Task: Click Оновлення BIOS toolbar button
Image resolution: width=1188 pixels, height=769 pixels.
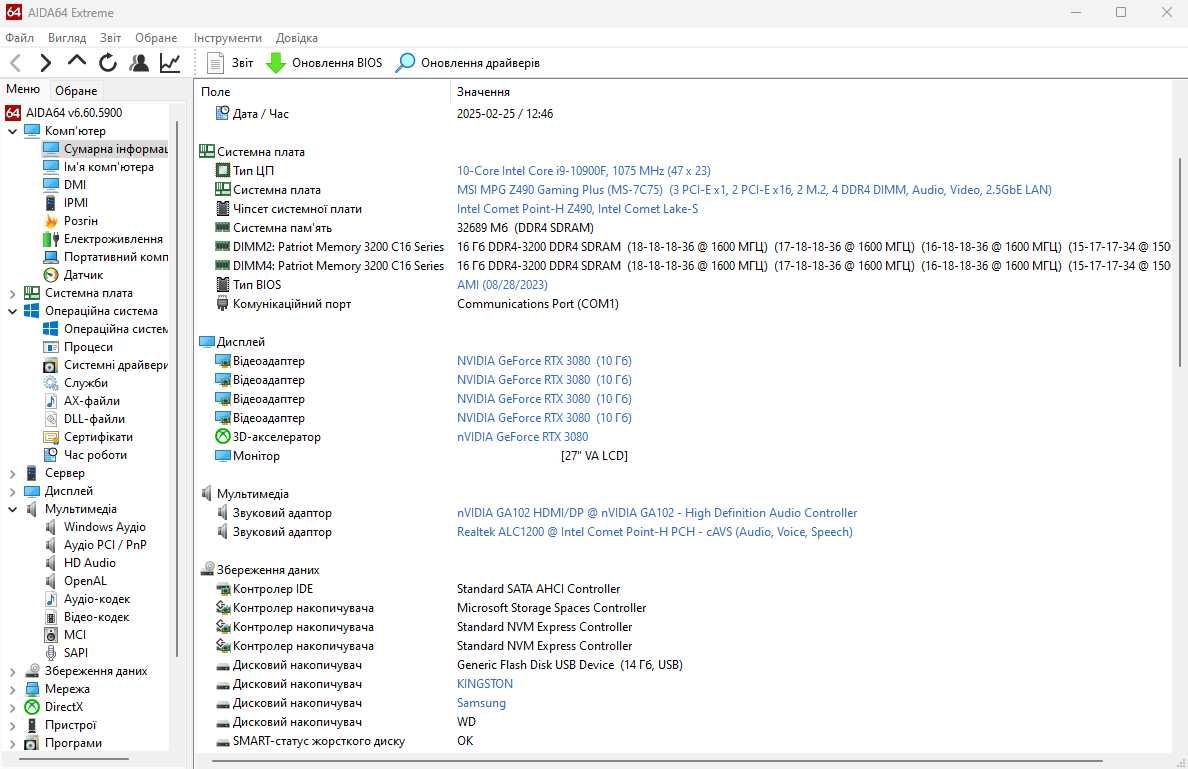Action: [x=324, y=63]
